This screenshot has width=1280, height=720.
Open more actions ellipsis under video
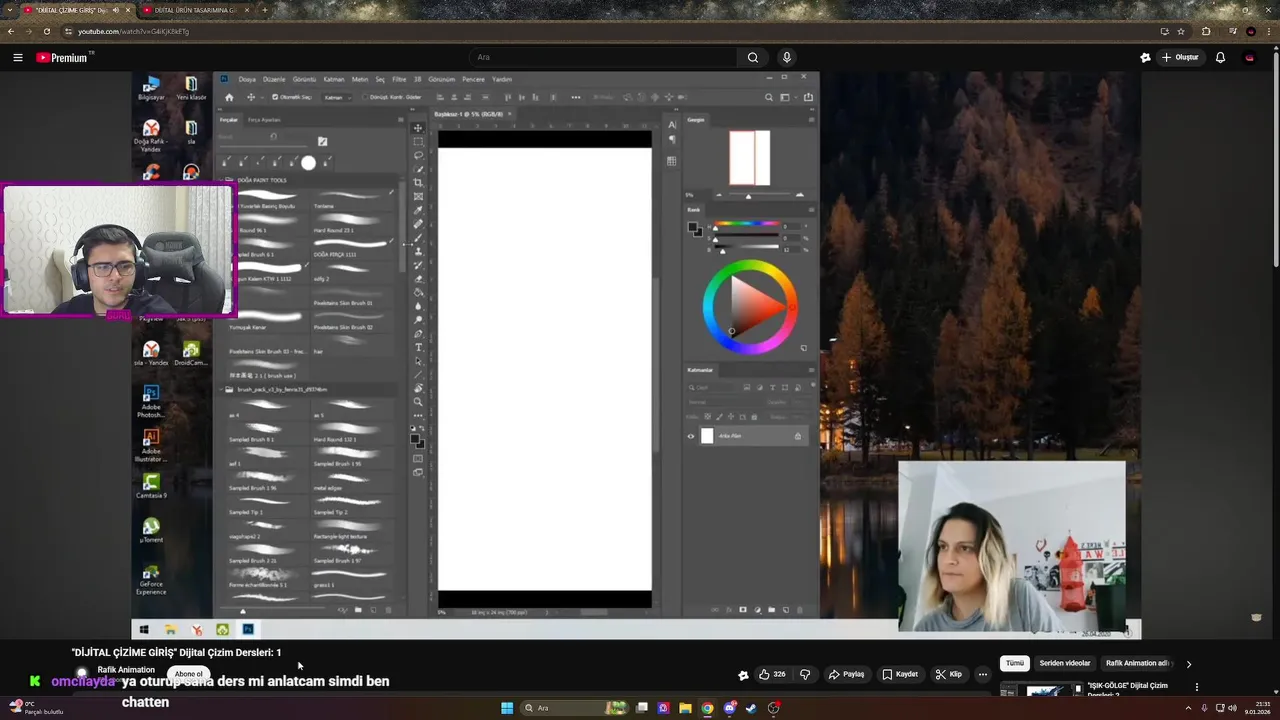coord(983,674)
